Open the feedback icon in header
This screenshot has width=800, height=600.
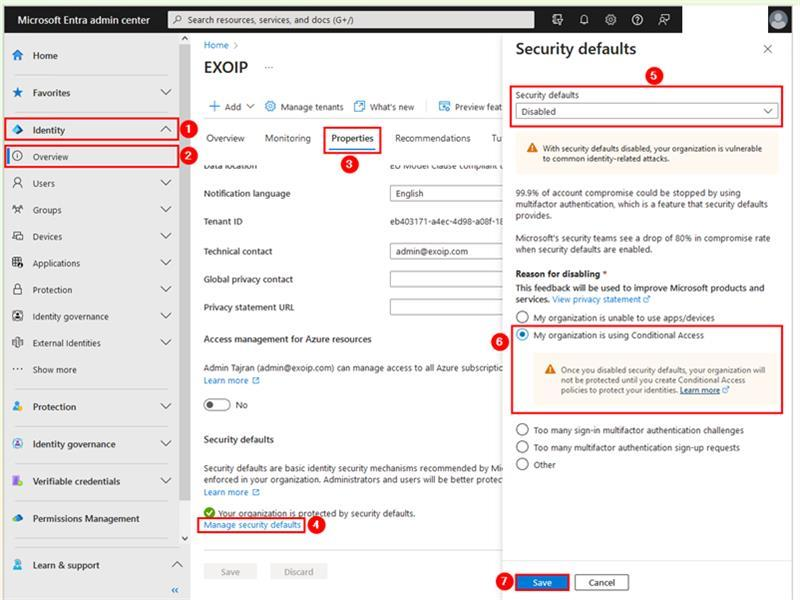tap(664, 20)
